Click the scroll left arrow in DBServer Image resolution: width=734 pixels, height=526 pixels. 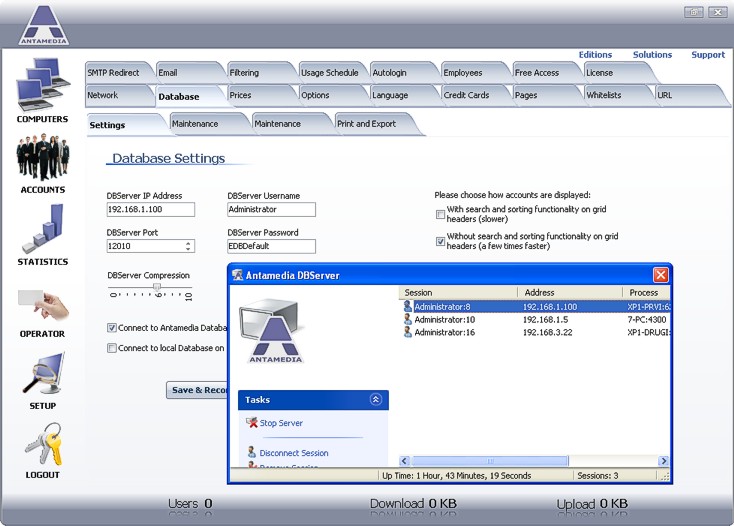pos(405,461)
